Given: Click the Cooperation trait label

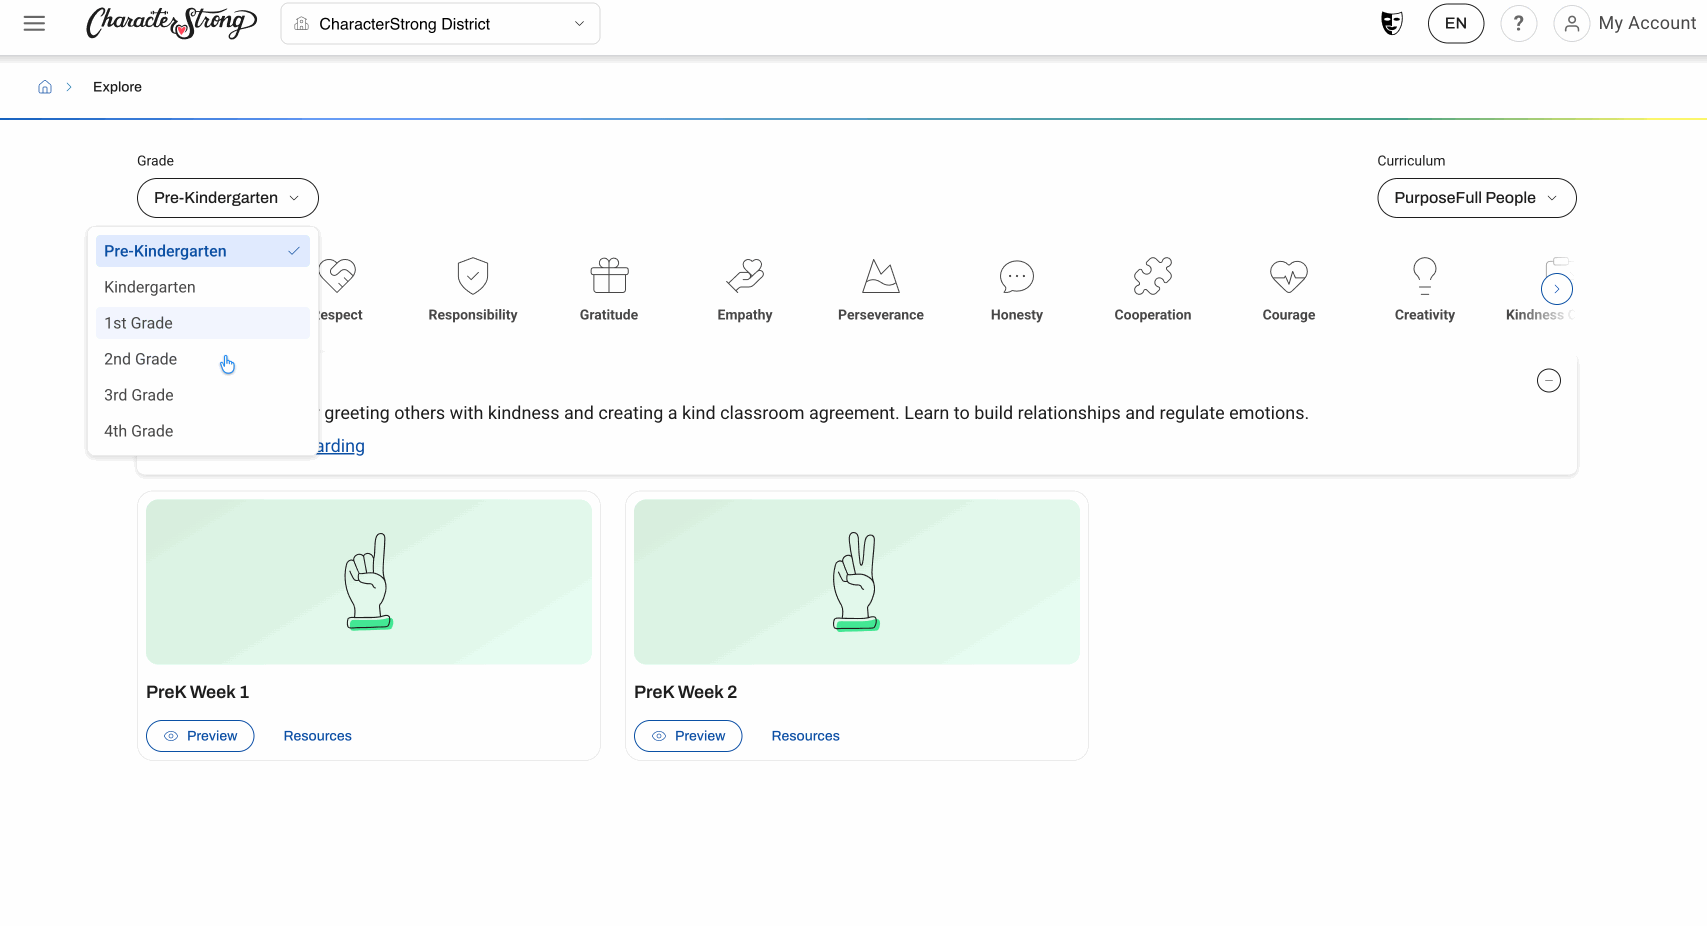Looking at the screenshot, I should [x=1153, y=315].
